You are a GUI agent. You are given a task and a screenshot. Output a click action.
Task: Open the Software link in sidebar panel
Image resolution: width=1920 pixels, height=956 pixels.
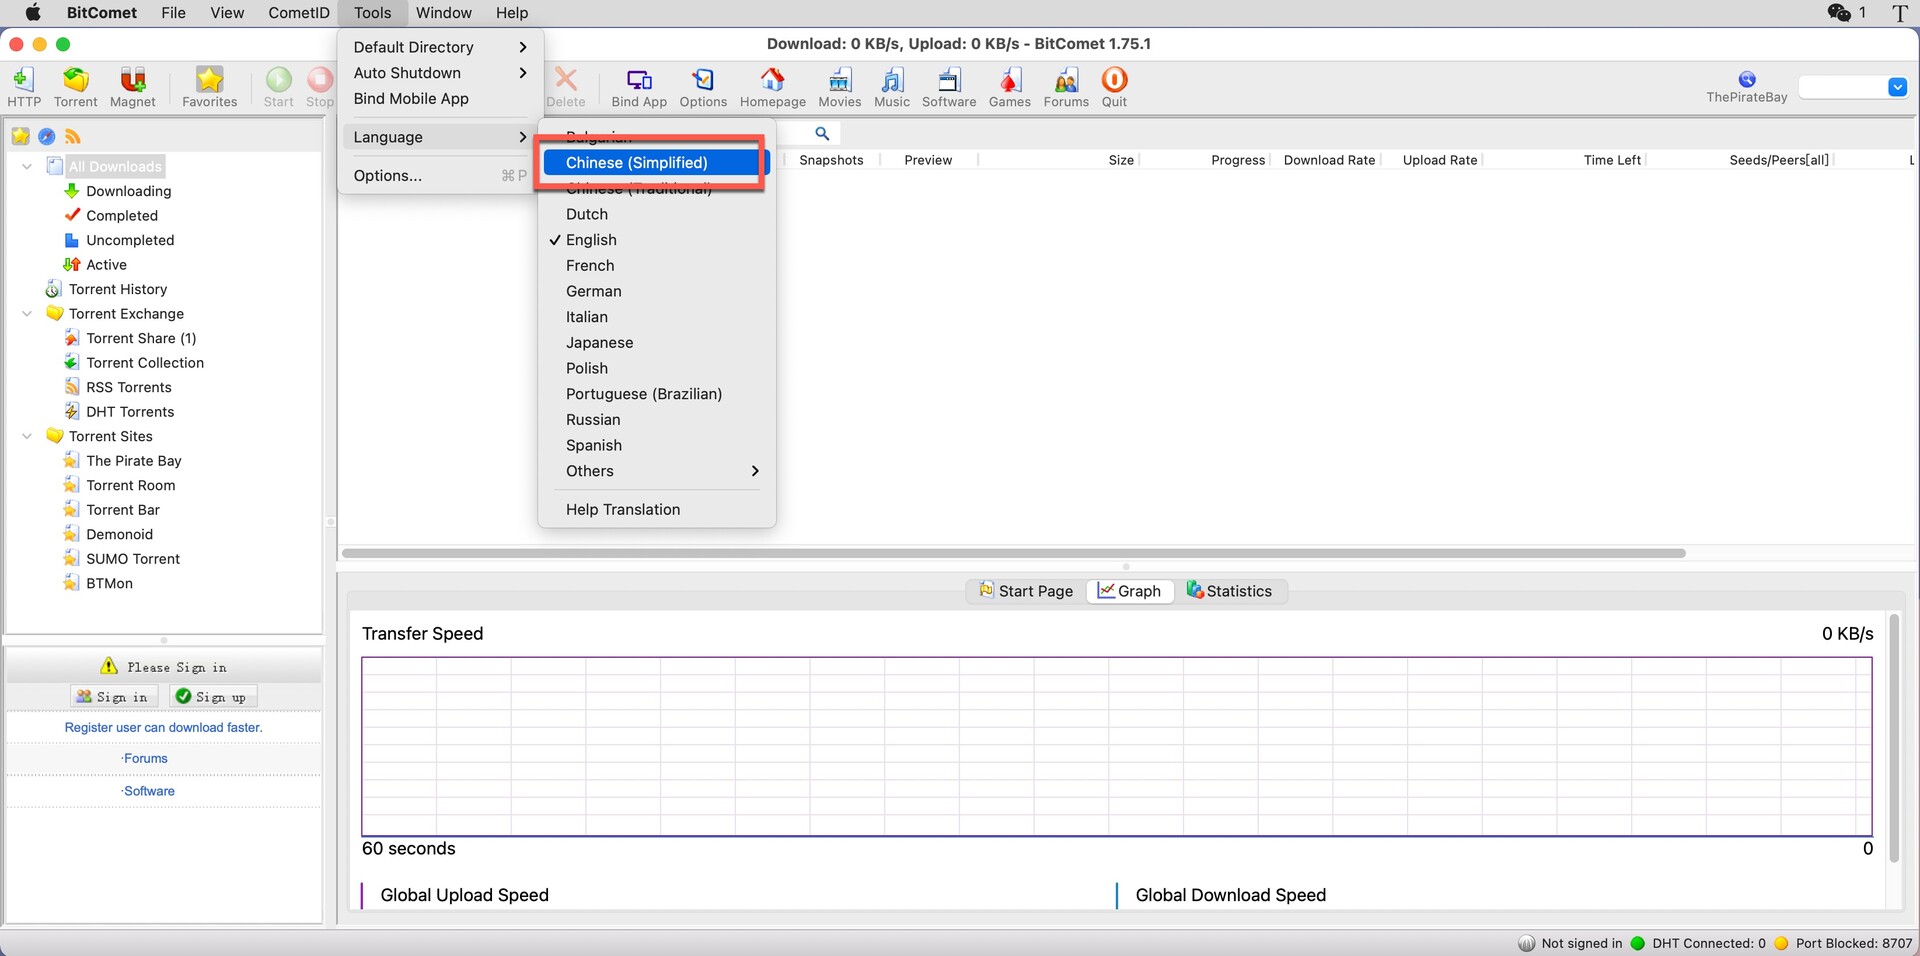pos(148,791)
